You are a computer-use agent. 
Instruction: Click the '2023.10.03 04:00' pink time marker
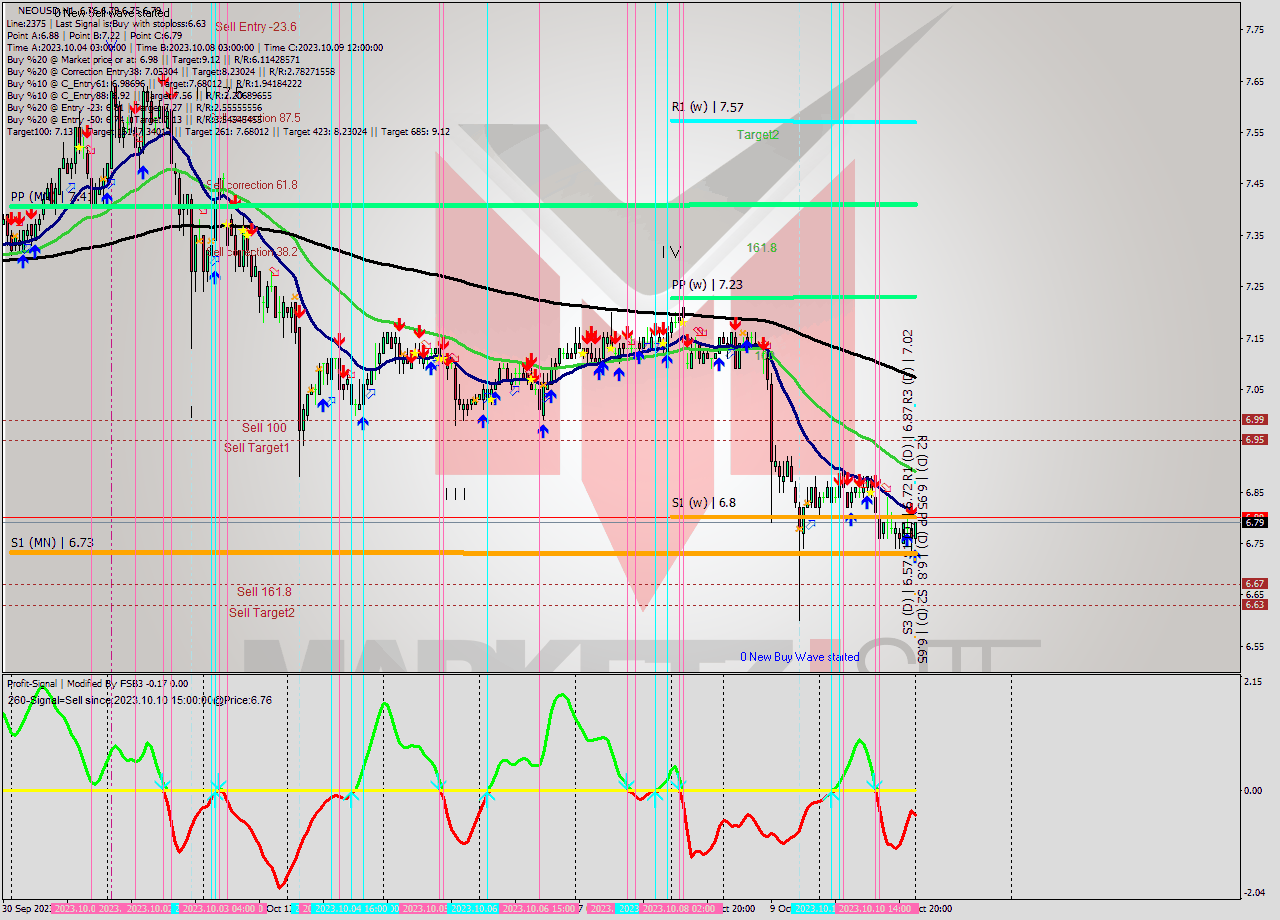click(220, 909)
